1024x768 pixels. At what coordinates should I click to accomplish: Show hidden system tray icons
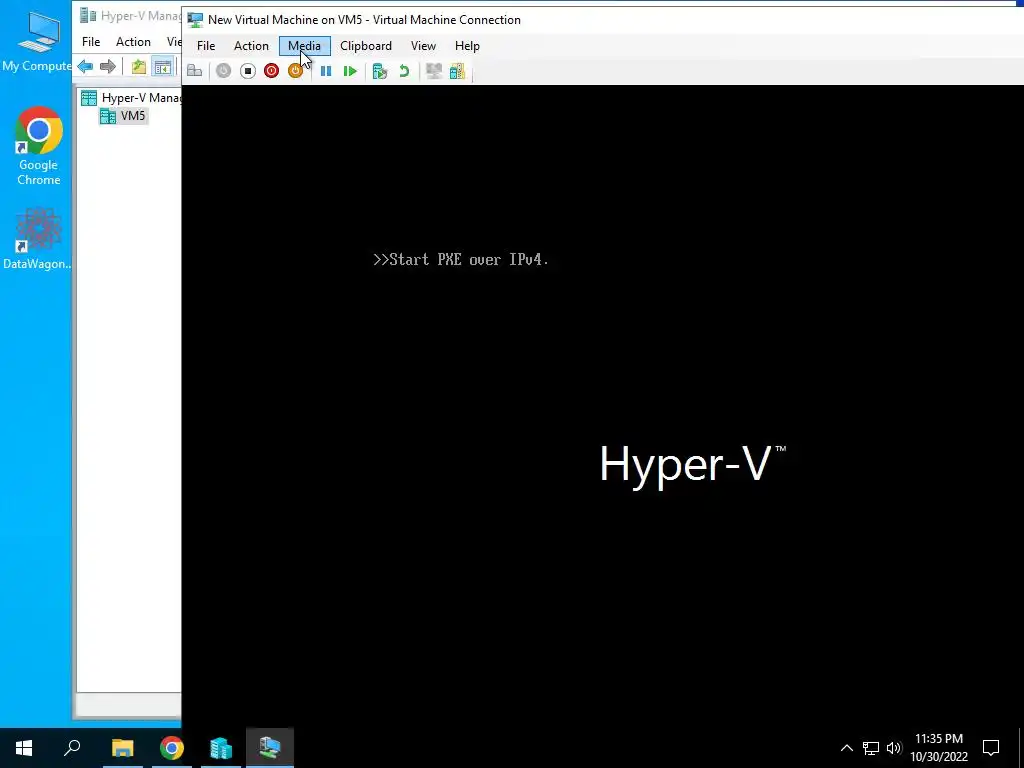point(846,748)
